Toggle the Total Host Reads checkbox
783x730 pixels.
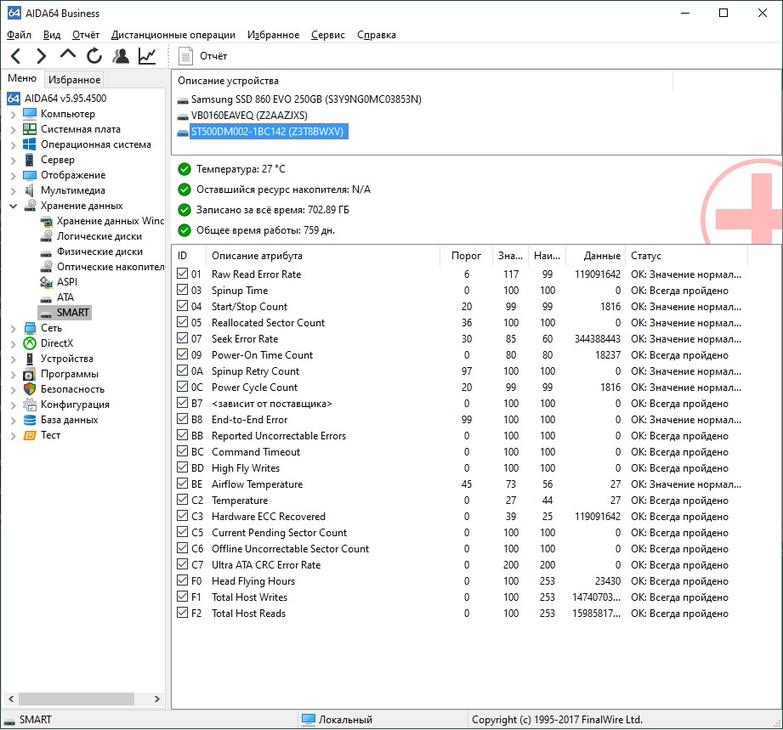[x=182, y=613]
